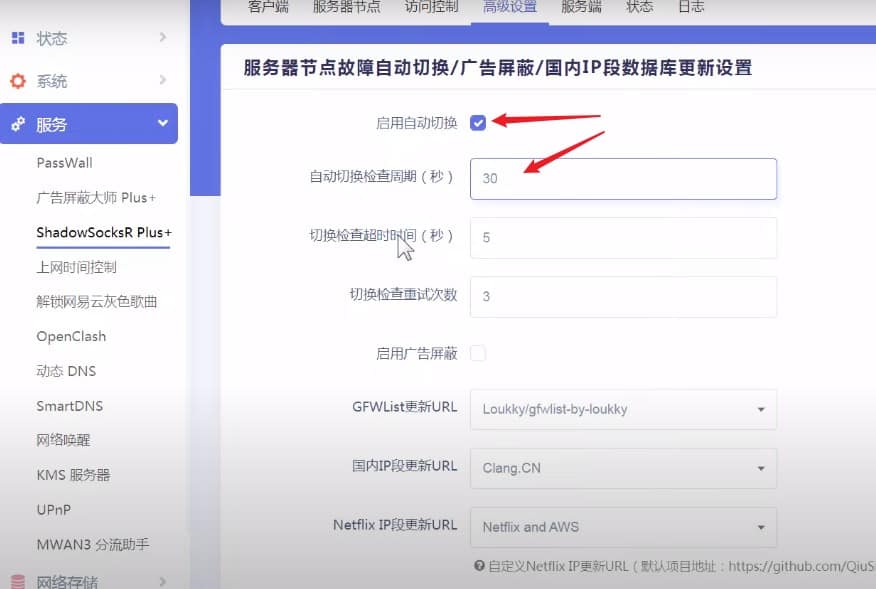Click the help icon beside custom Netflix IP text
This screenshot has width=876, height=589.
[x=479, y=566]
